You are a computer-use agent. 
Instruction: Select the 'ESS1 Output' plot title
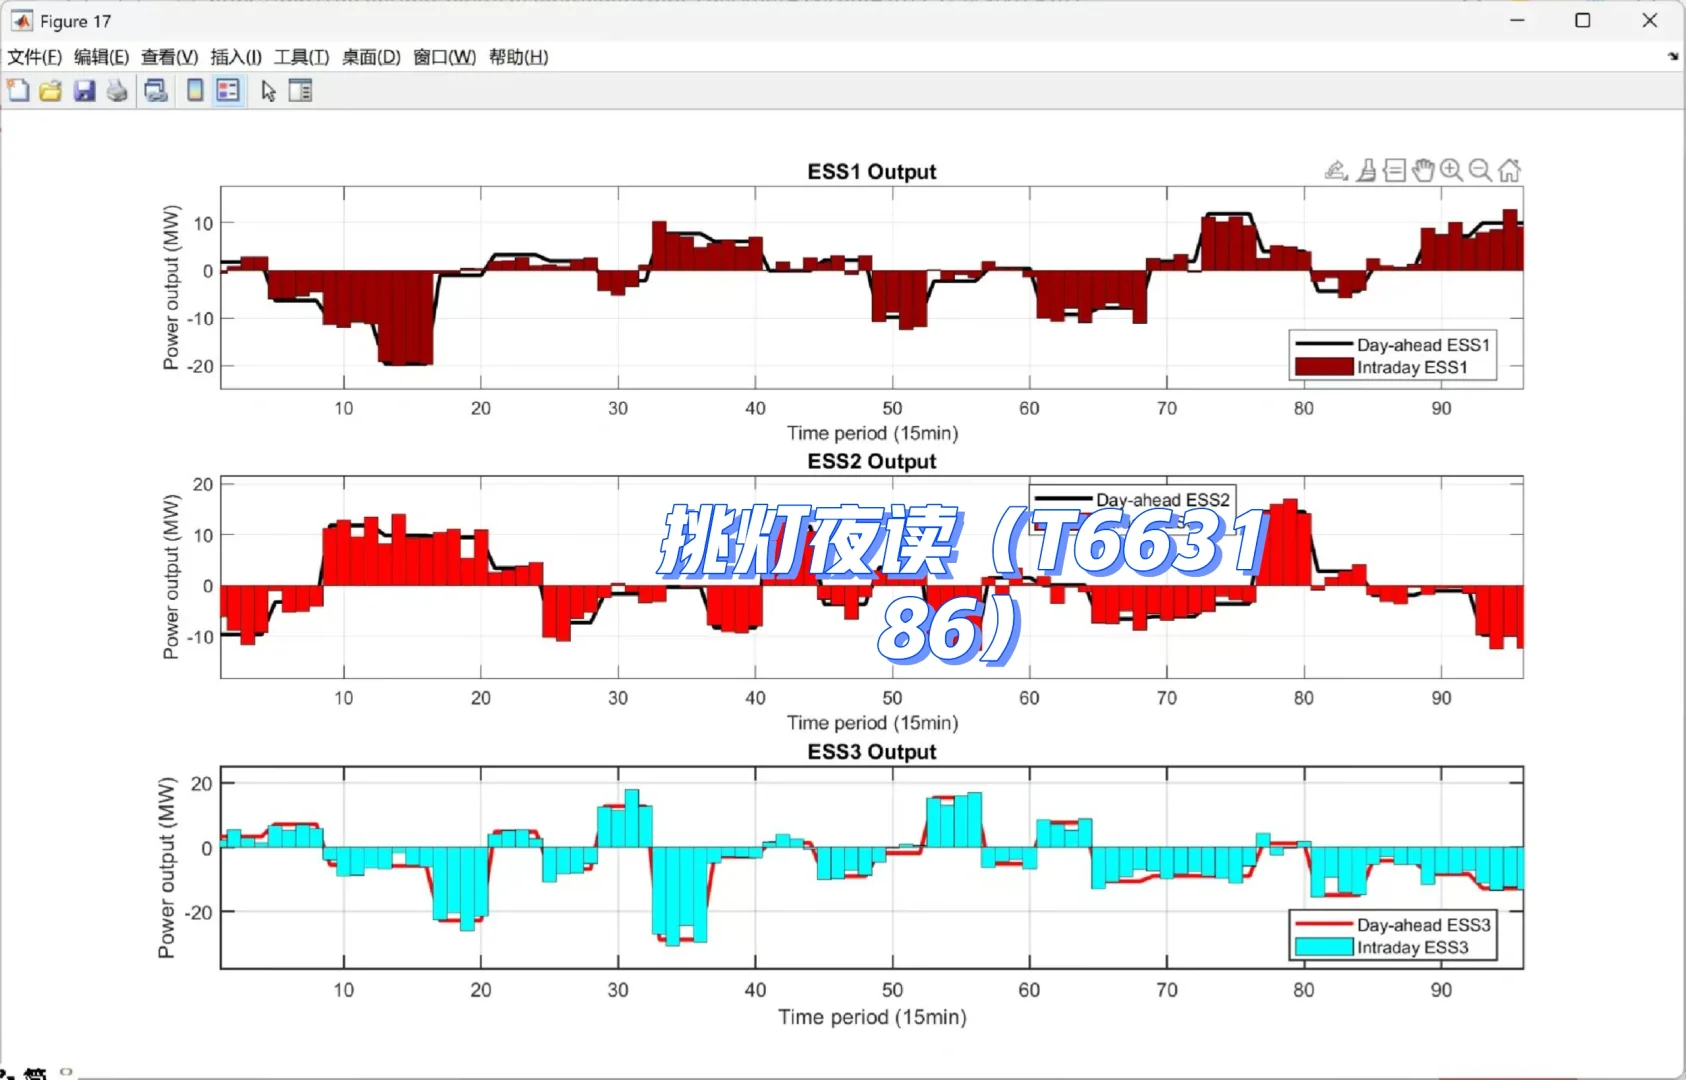coord(872,171)
